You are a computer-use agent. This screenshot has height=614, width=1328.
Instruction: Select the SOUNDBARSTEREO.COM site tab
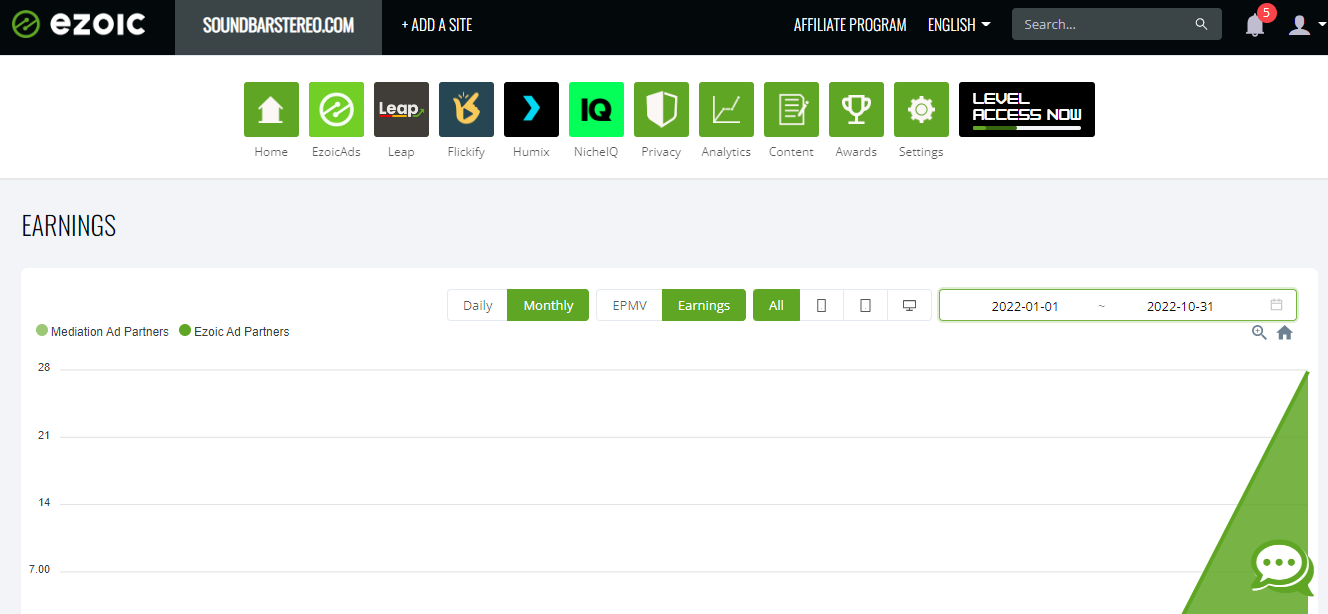(278, 27)
